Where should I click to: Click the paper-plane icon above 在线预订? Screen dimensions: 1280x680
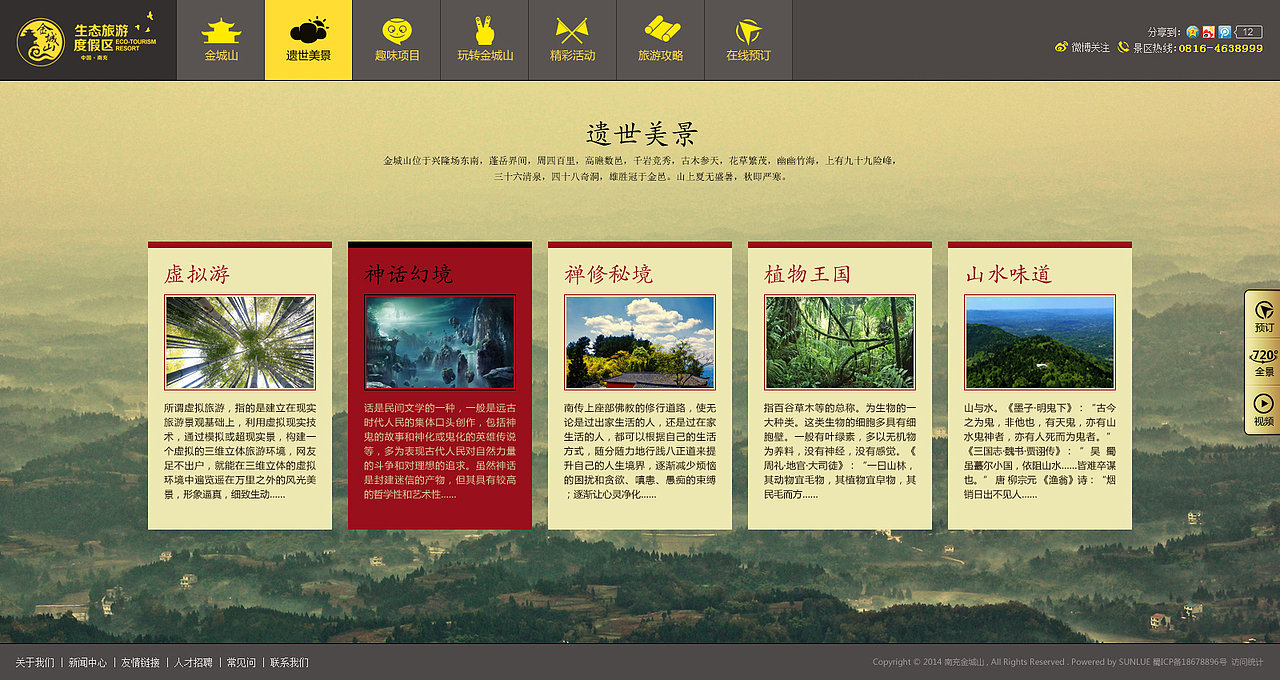click(x=747, y=28)
